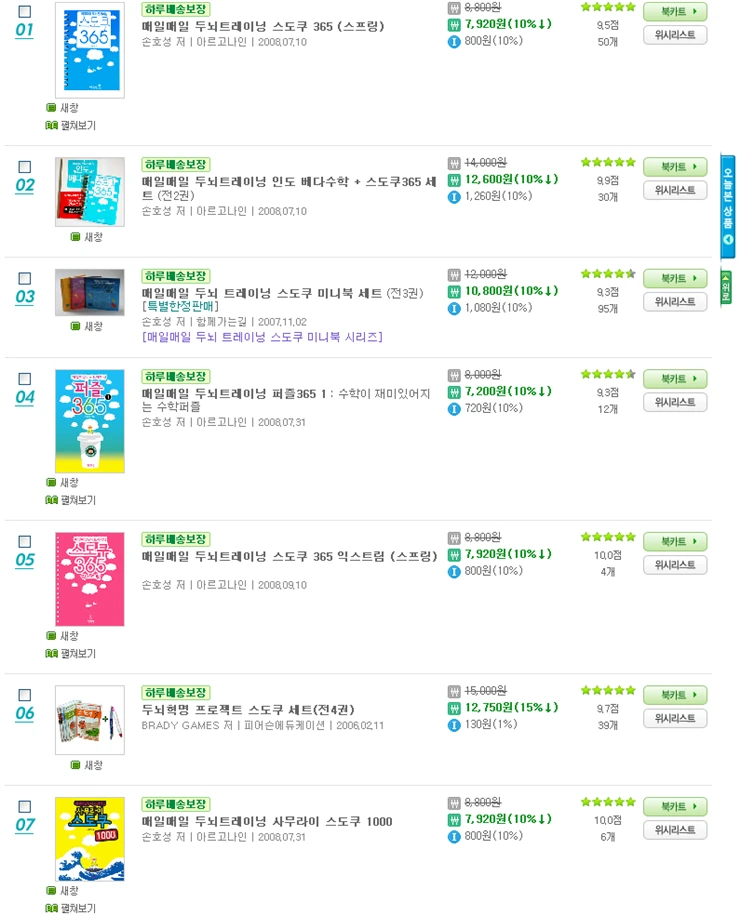Screen dimensions: 740x915
Task: Click 새창 icon beneath book 03 thumbnail
Action: click(x=75, y=326)
